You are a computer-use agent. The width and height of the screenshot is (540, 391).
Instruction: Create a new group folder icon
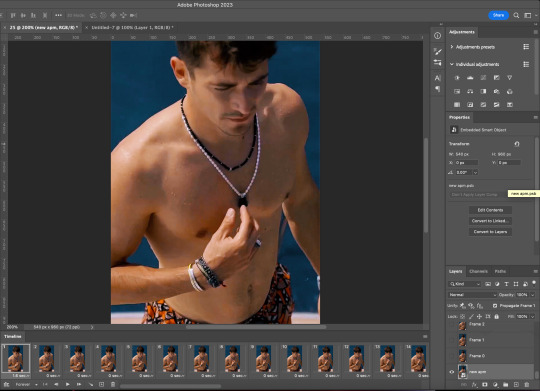point(506,384)
